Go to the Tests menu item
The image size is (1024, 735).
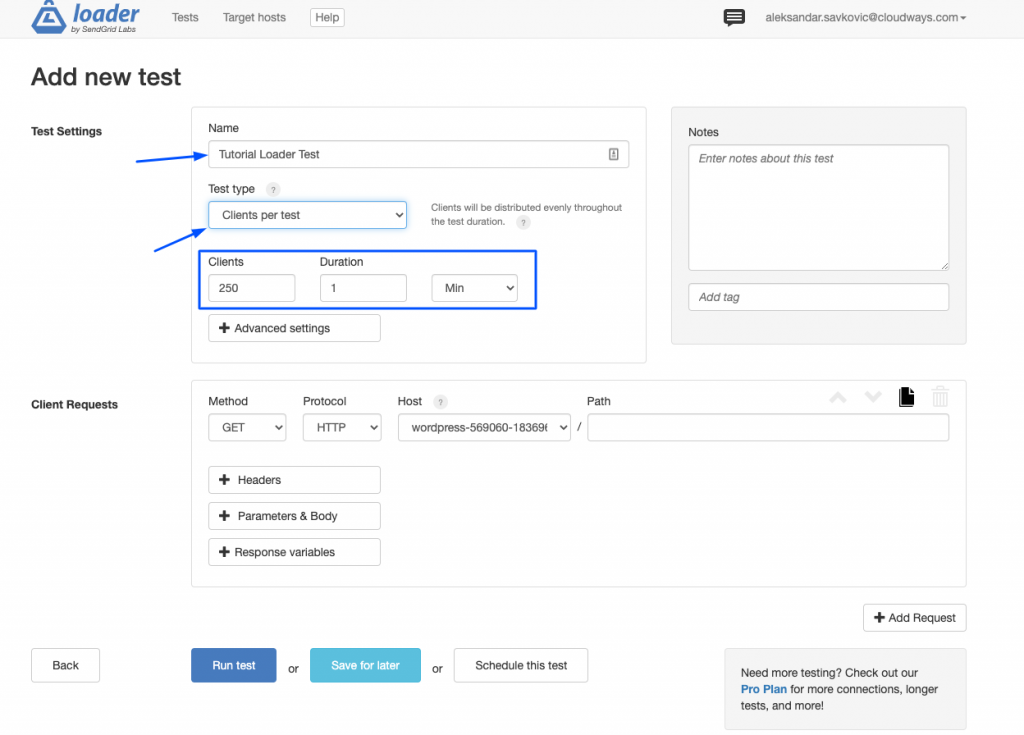pyautogui.click(x=185, y=17)
